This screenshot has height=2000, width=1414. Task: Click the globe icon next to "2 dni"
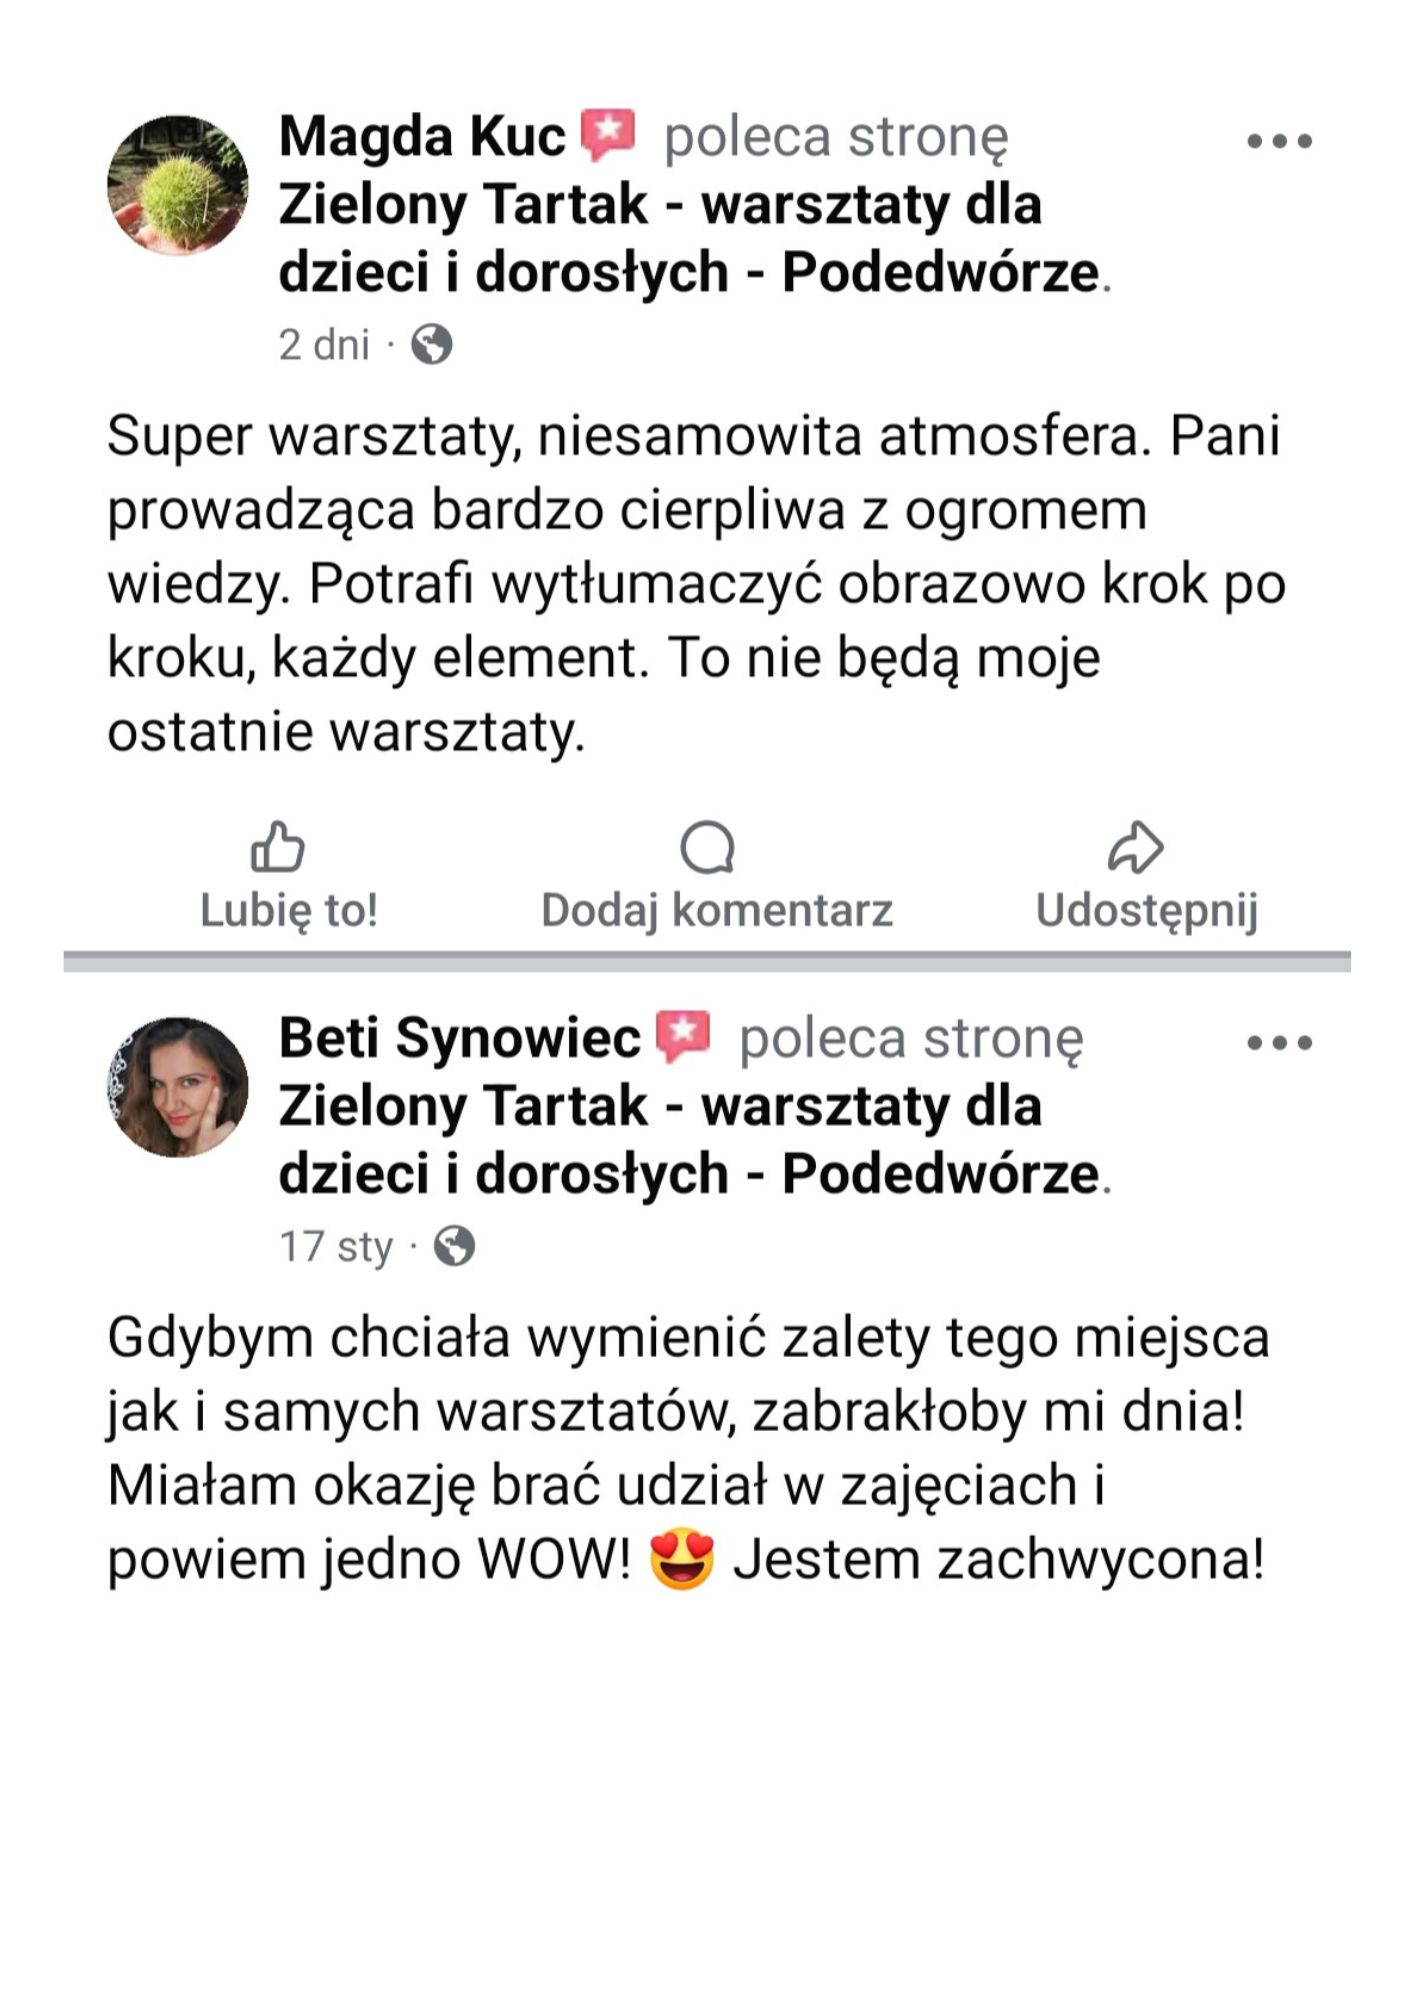(432, 345)
